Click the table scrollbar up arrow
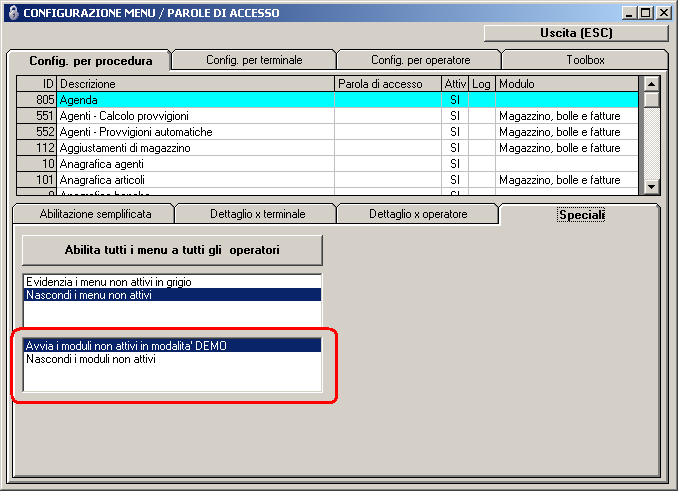The height and width of the screenshot is (491, 678). coord(652,83)
